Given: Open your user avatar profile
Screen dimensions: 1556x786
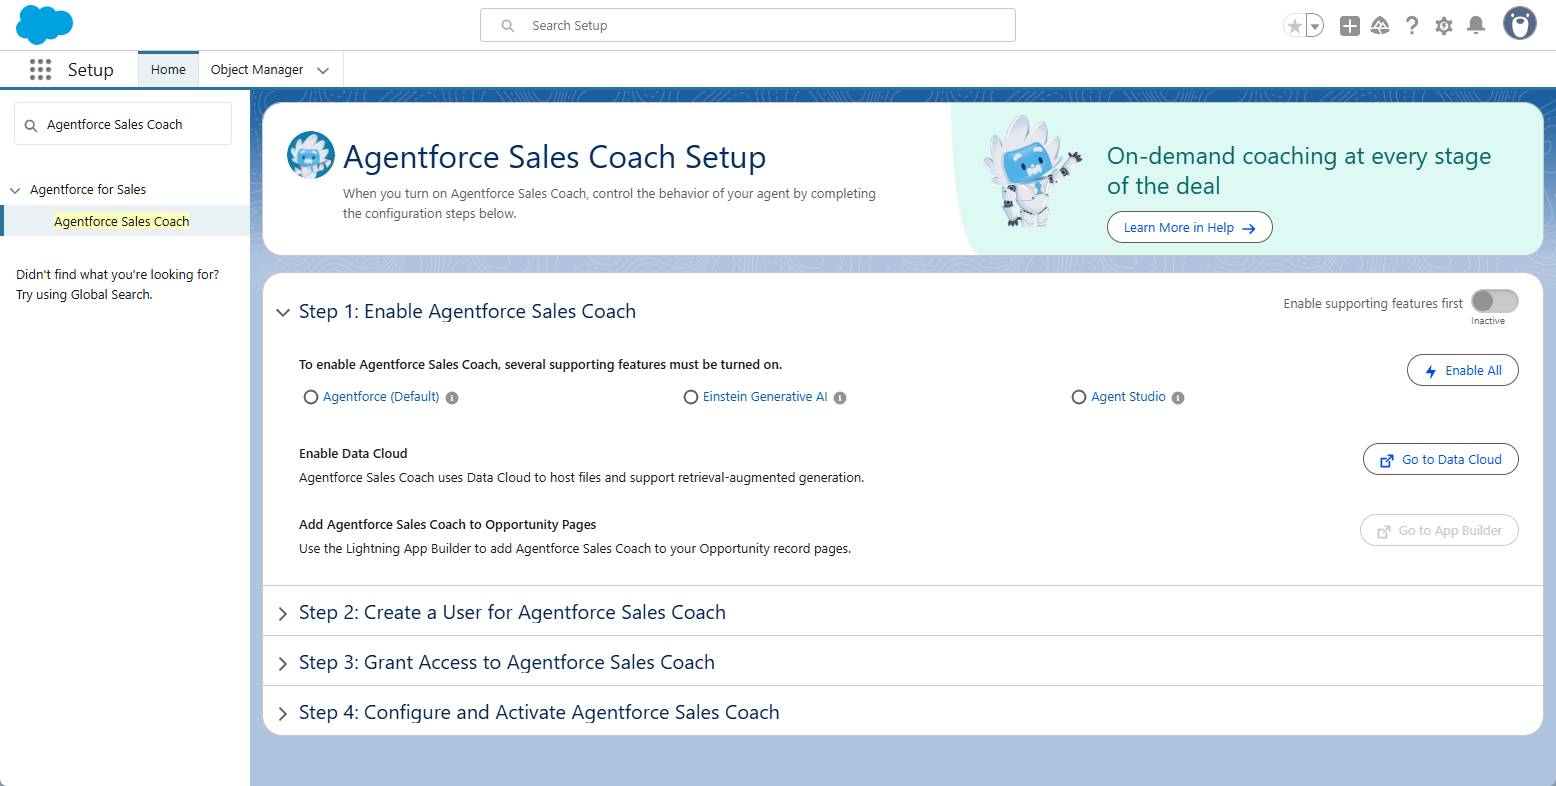Looking at the screenshot, I should [x=1519, y=23].
